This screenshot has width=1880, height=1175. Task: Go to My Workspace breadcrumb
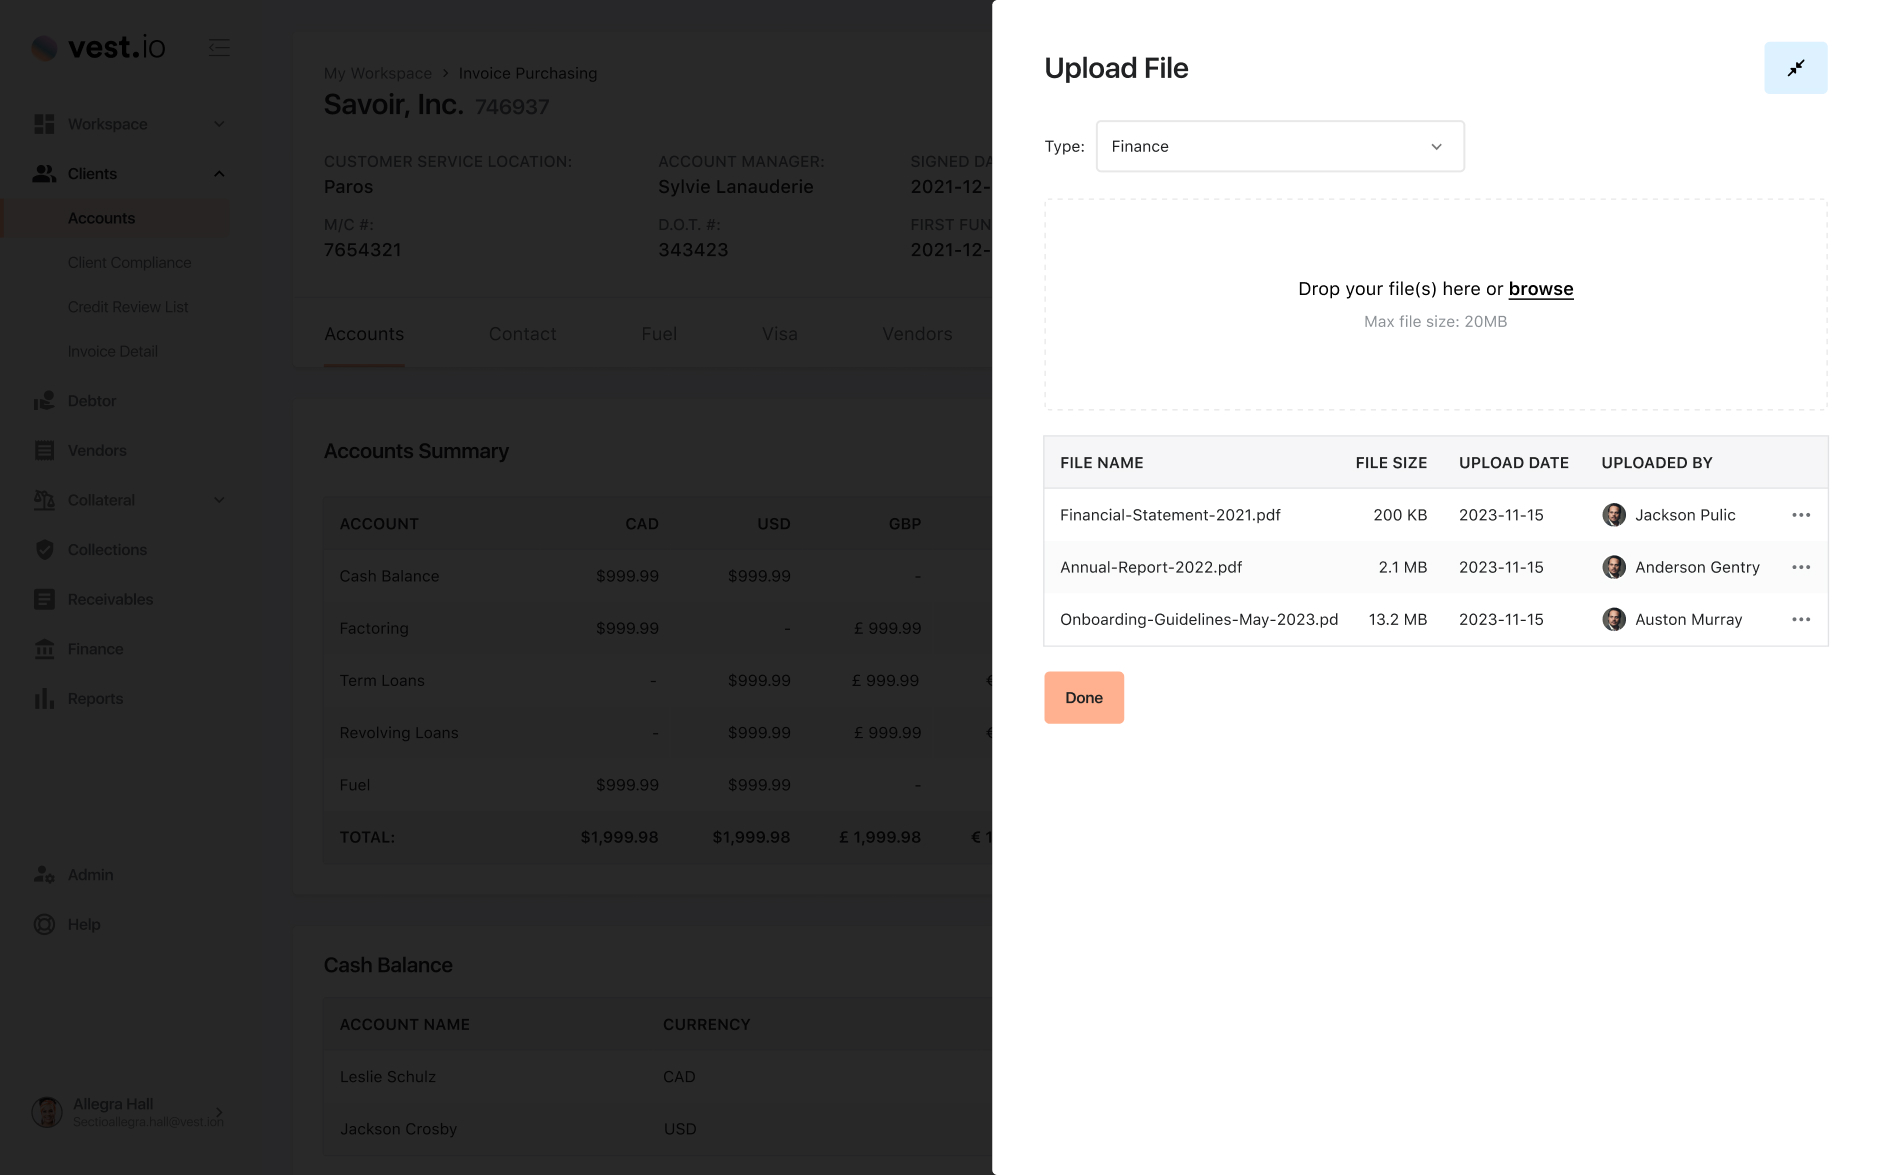pos(377,73)
